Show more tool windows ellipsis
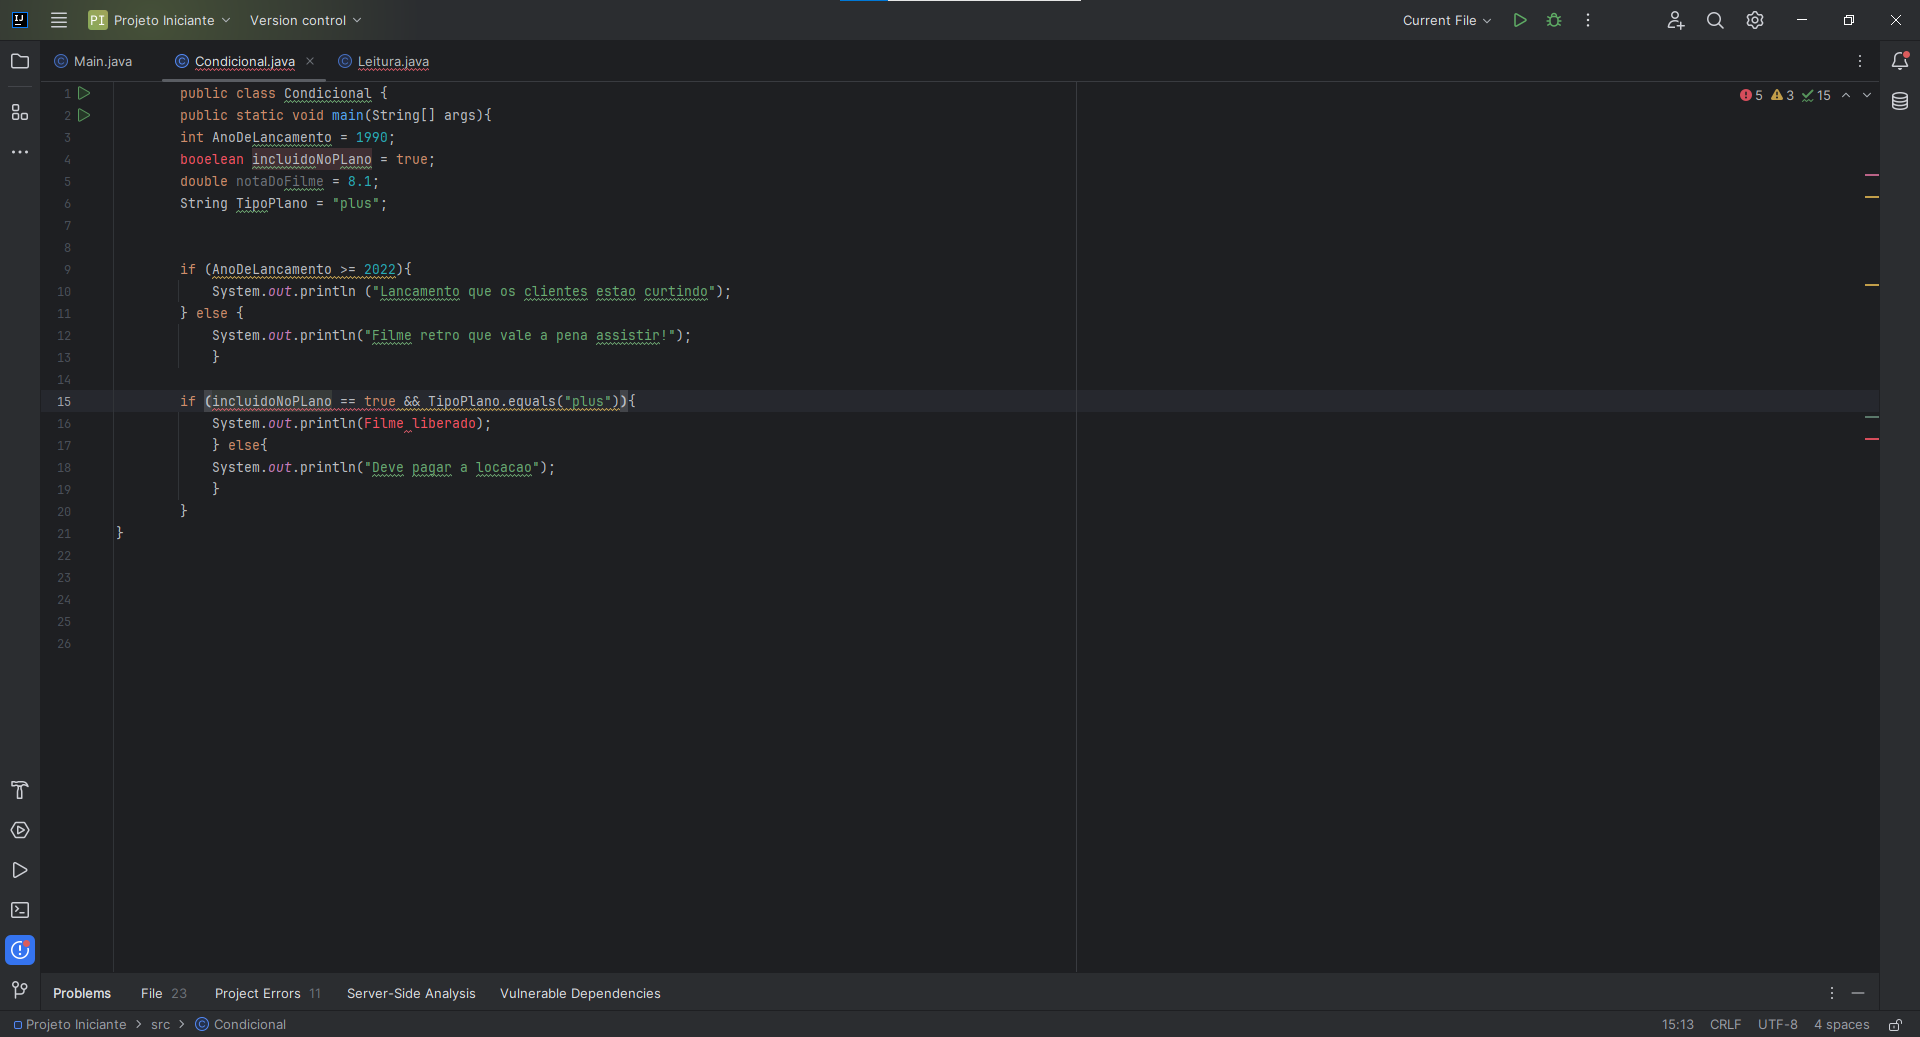The width and height of the screenshot is (1920, 1037). point(20,152)
